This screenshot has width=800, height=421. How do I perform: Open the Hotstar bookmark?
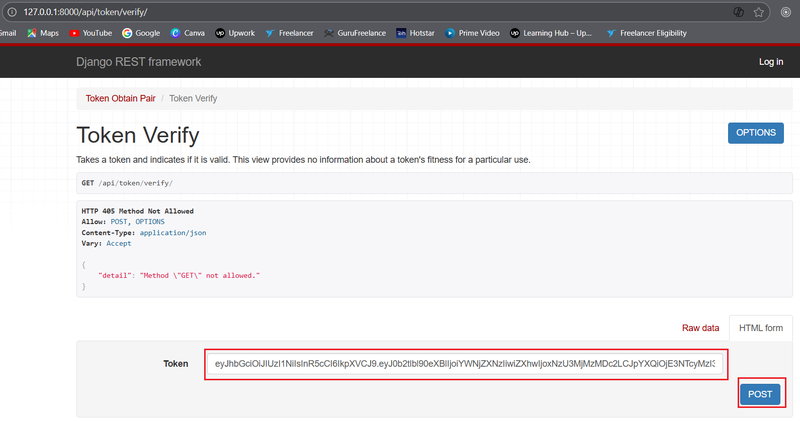point(415,33)
